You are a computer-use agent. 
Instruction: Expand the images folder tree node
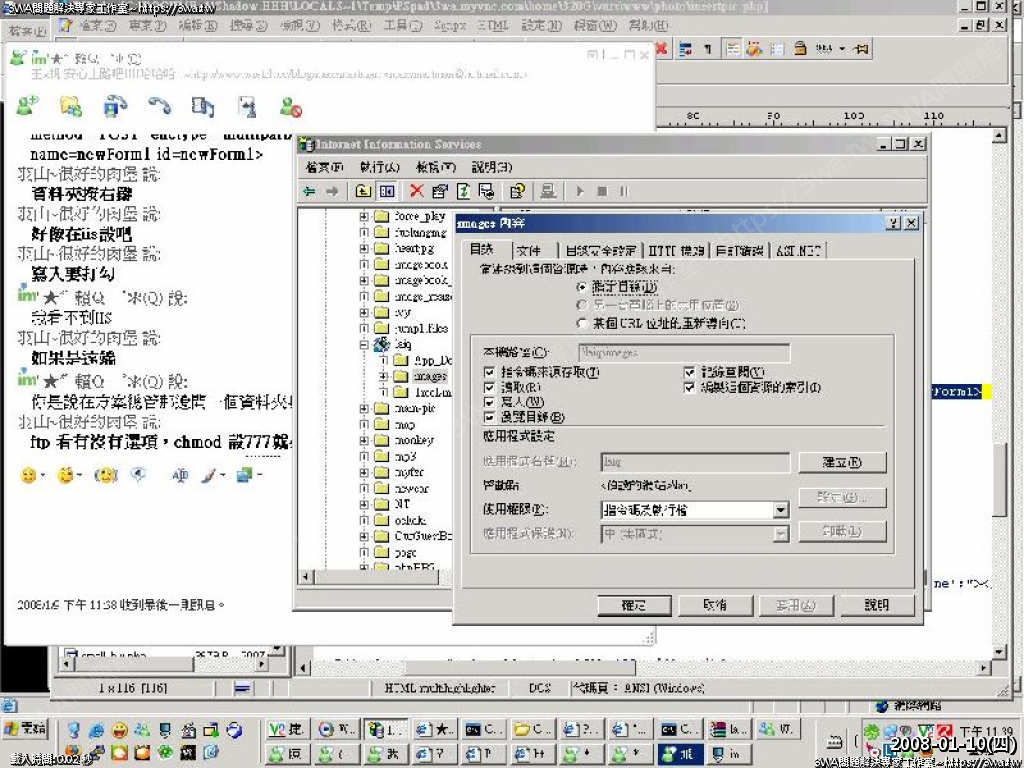(383, 376)
